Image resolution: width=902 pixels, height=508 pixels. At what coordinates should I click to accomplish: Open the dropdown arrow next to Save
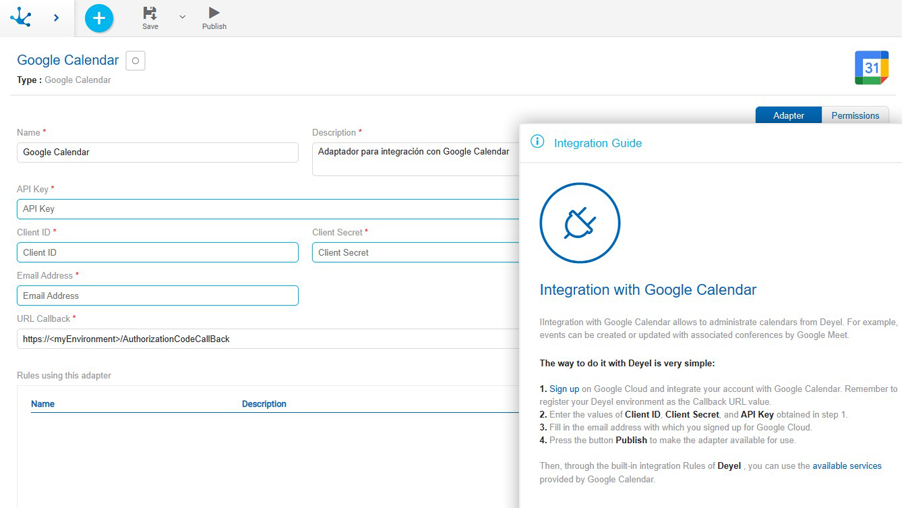[x=182, y=17]
